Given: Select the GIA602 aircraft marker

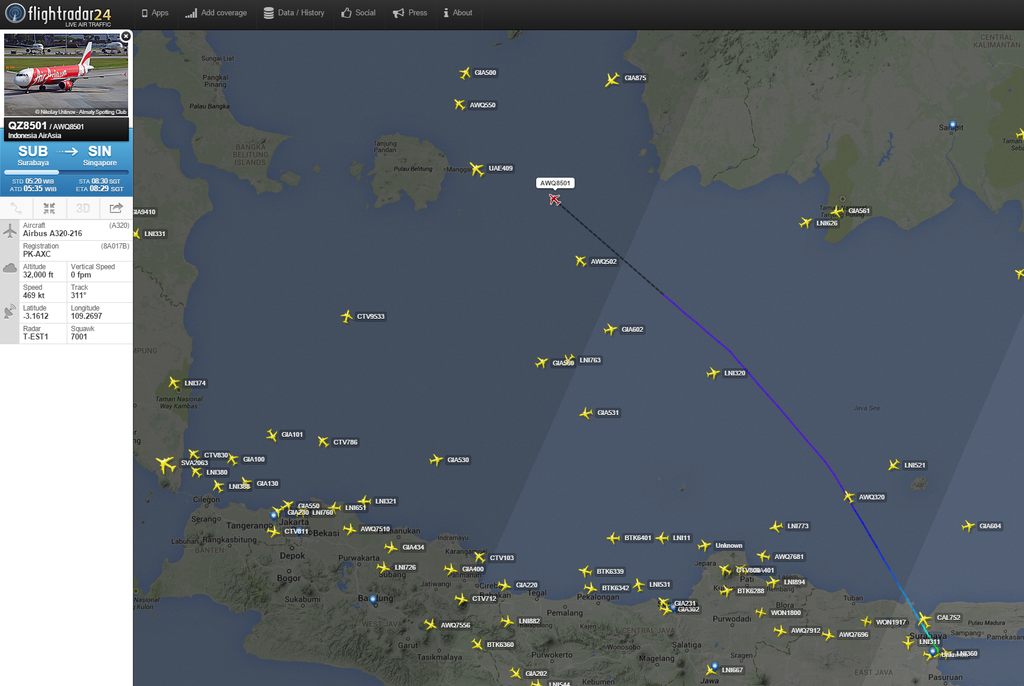Looking at the screenshot, I should [611, 329].
